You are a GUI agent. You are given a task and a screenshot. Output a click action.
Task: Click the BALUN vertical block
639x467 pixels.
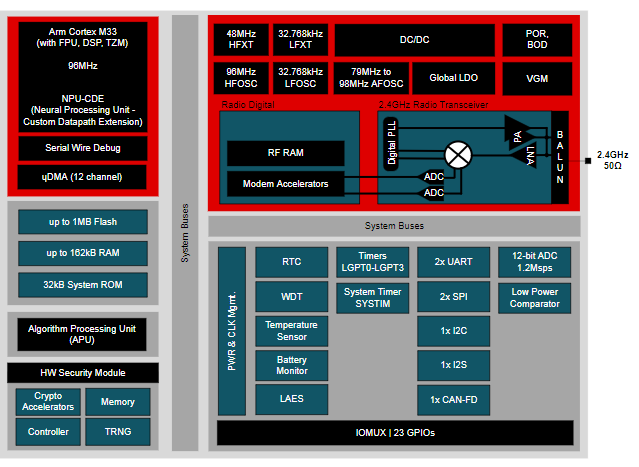click(x=560, y=157)
